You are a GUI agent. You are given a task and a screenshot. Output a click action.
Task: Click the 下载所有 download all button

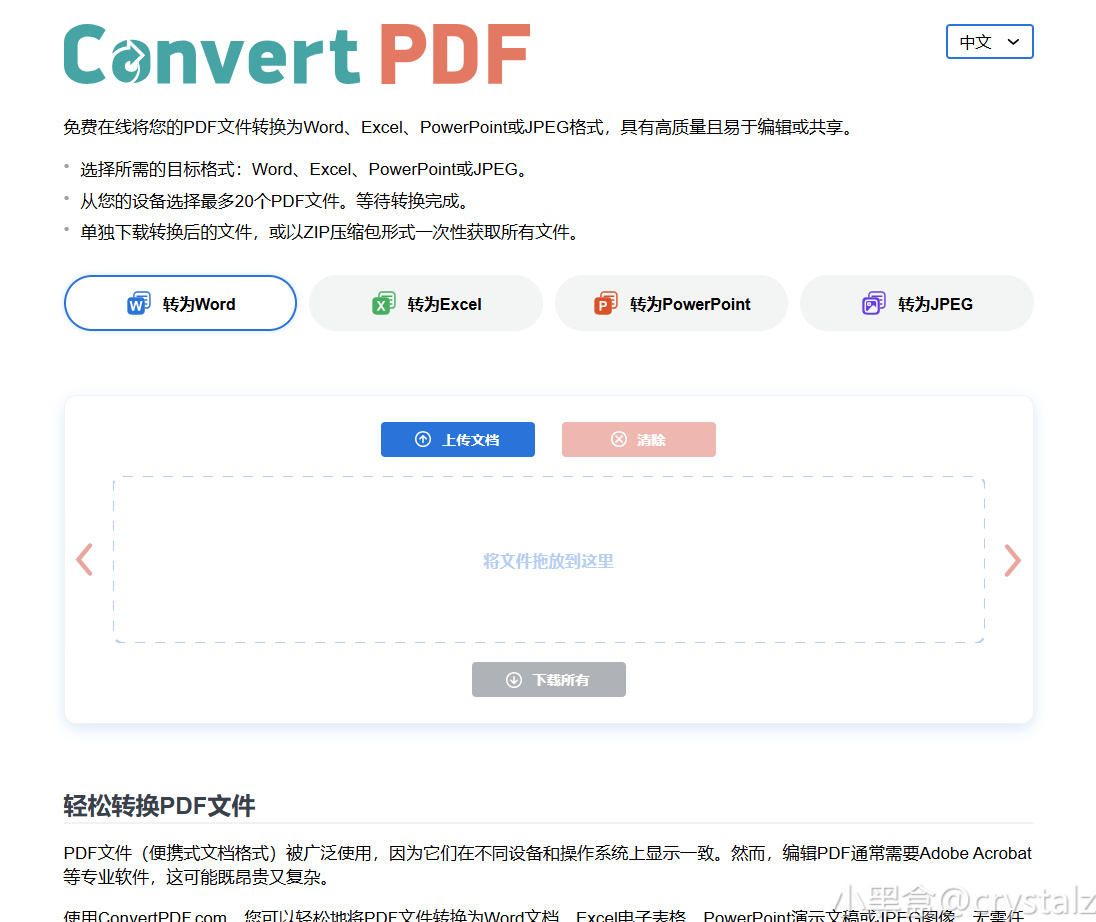549,679
